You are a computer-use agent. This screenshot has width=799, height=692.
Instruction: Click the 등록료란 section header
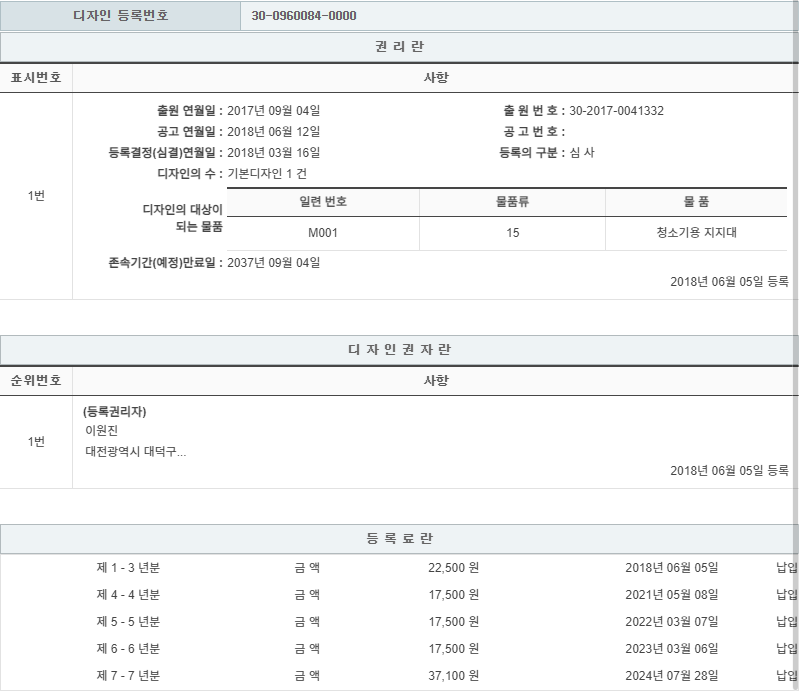(x=399, y=539)
